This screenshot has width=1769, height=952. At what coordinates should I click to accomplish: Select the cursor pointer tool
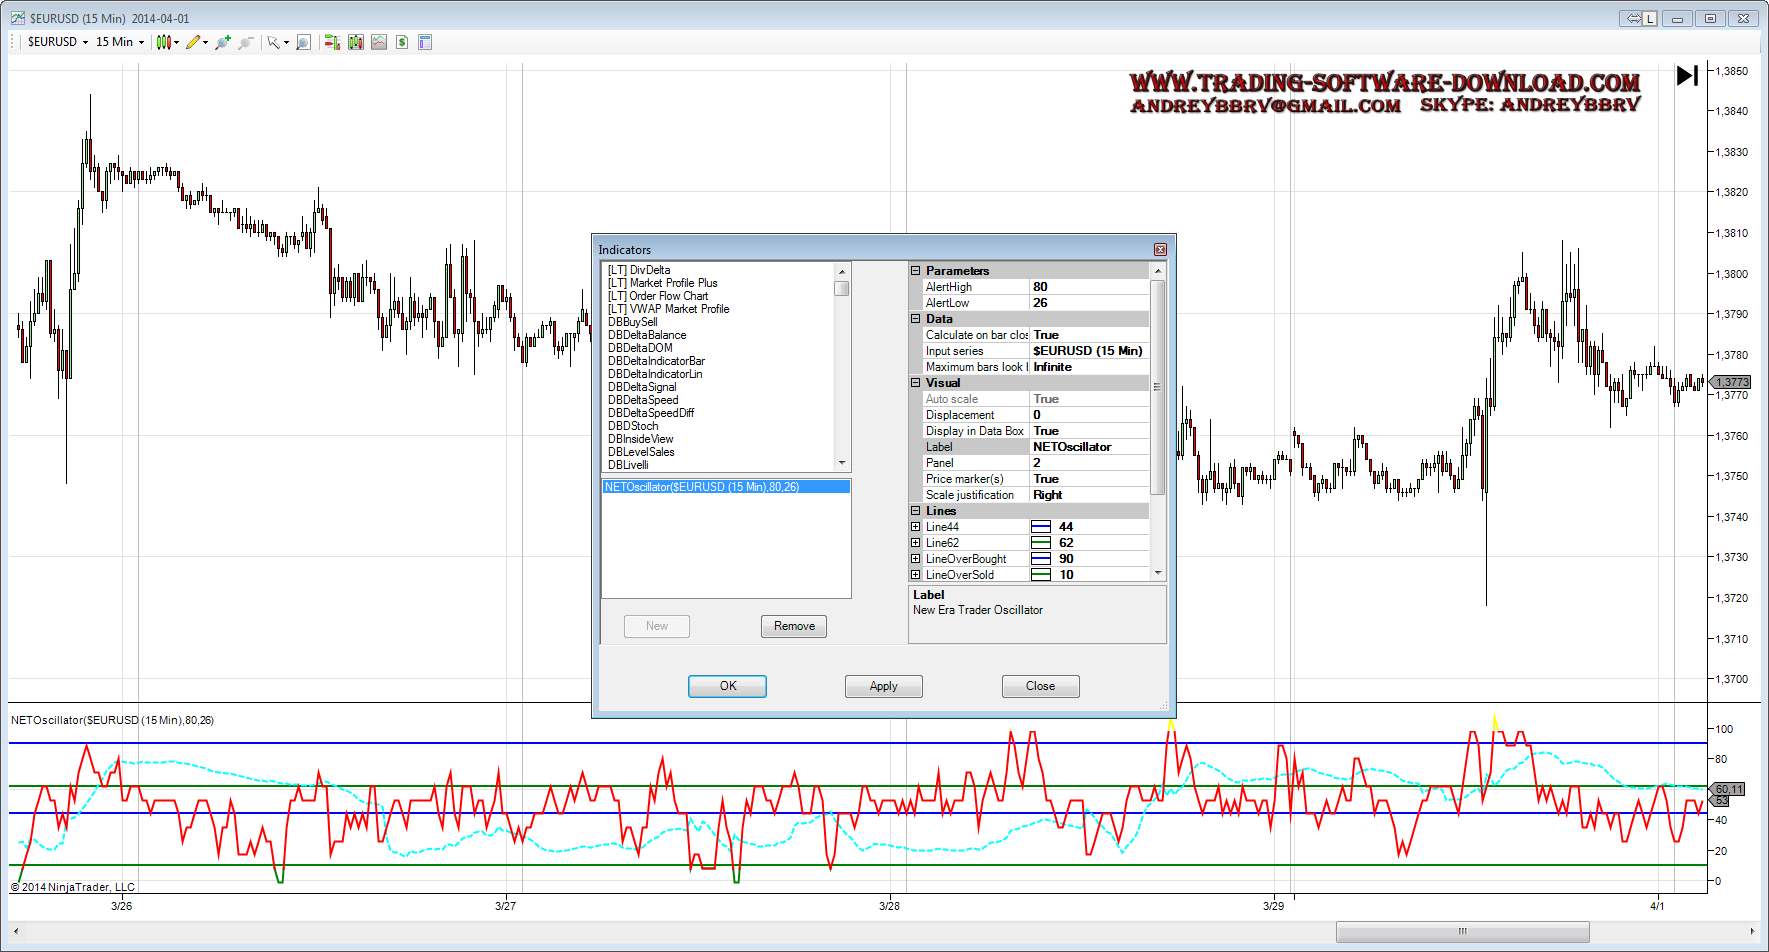(x=274, y=42)
